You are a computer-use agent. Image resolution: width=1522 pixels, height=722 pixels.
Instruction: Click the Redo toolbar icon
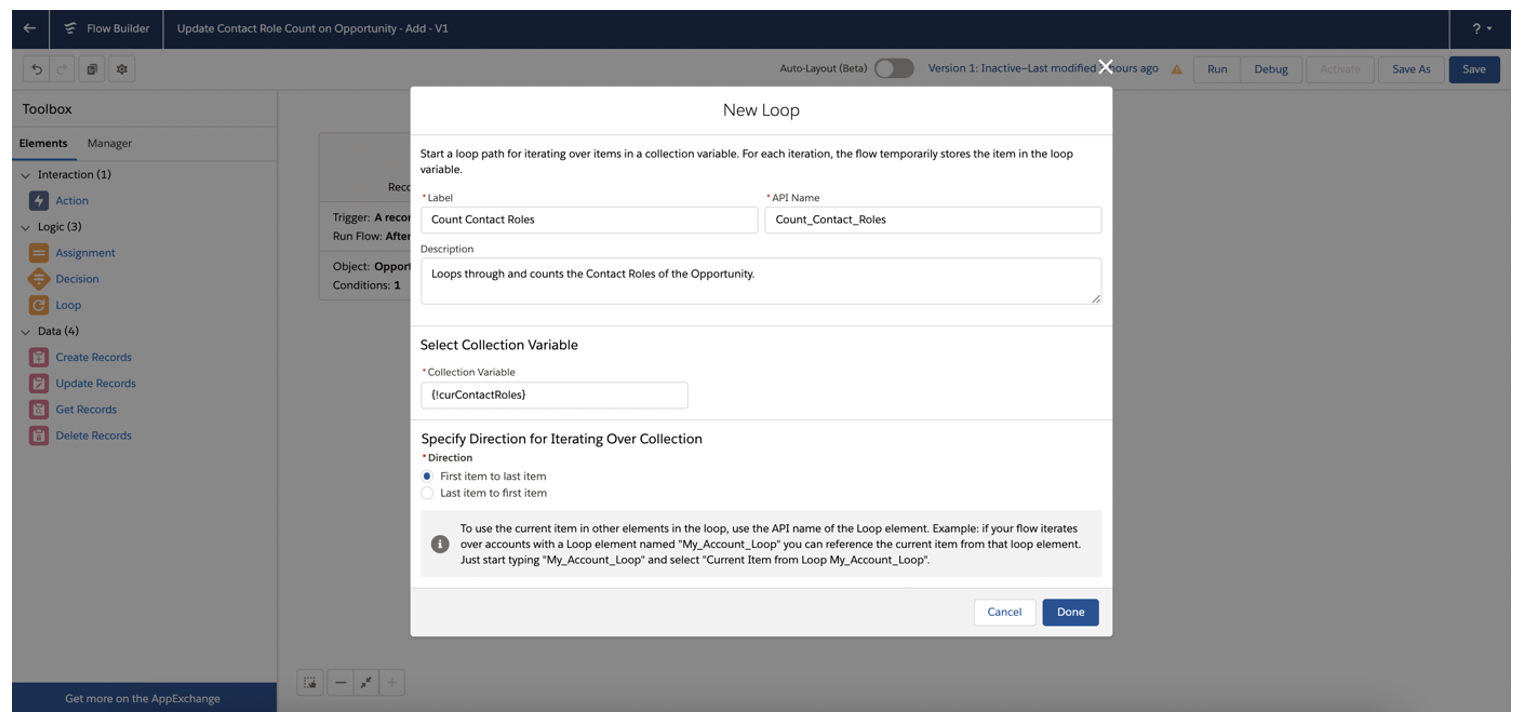click(x=62, y=69)
